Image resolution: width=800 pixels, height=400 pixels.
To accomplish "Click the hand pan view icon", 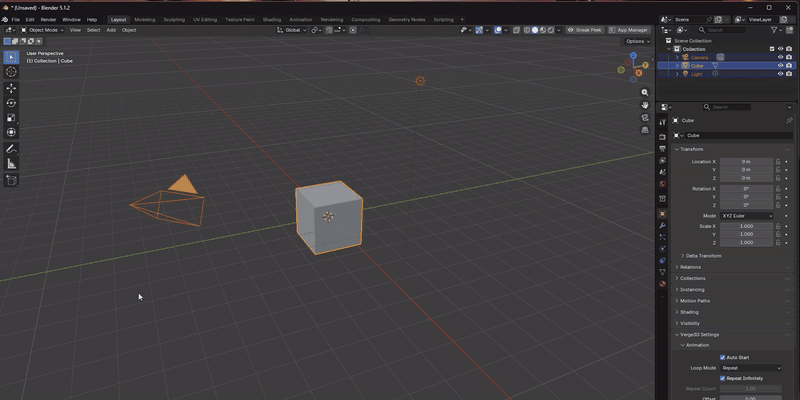I will pyautogui.click(x=645, y=105).
